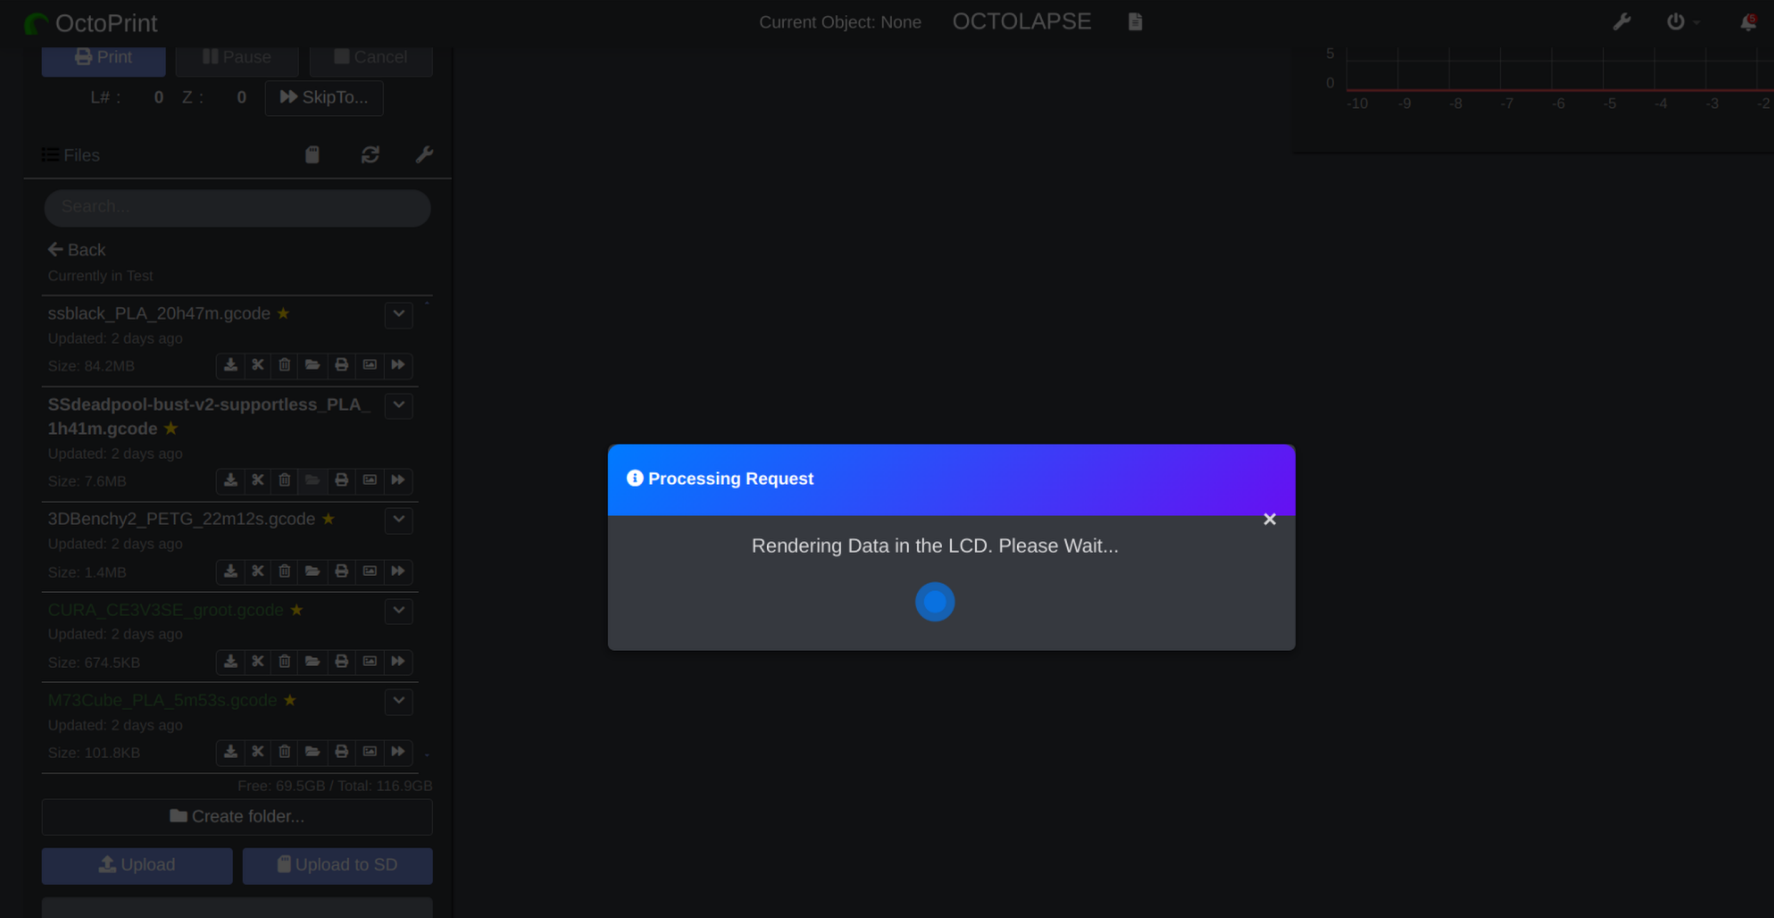Viewport: 1774px width, 918px height.
Task: Click Upload to SD button
Action: pyautogui.click(x=338, y=866)
